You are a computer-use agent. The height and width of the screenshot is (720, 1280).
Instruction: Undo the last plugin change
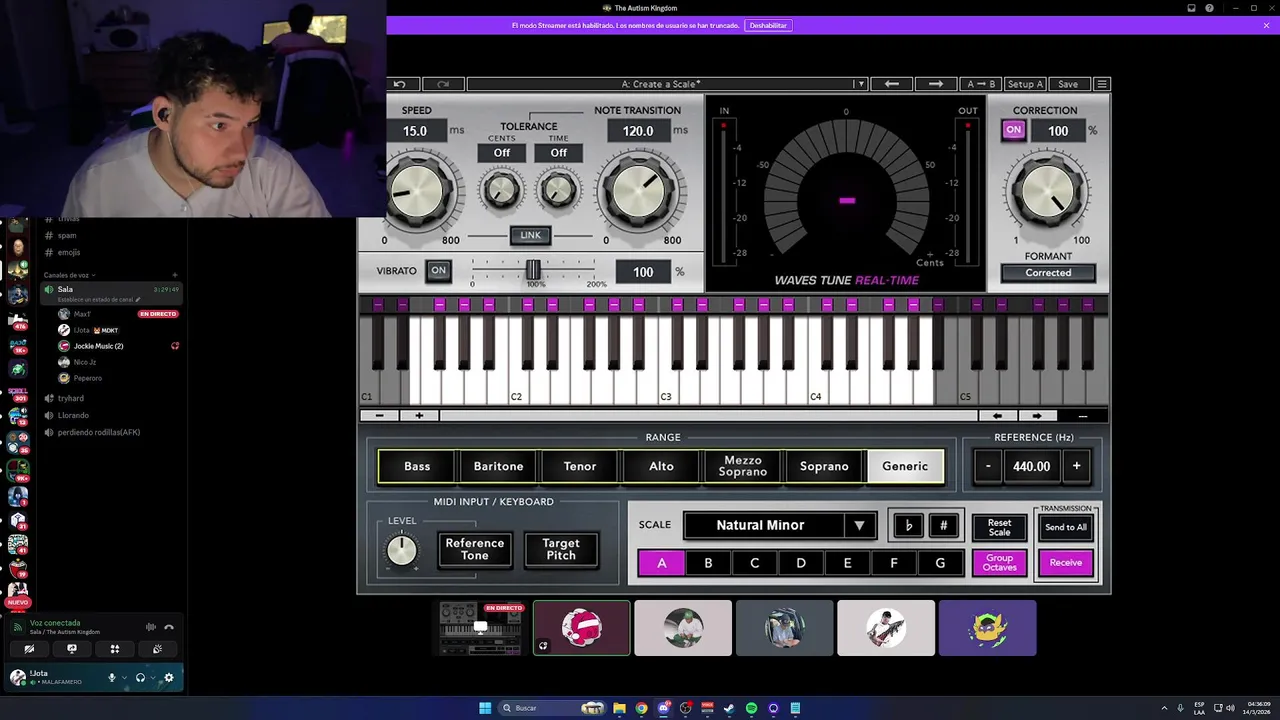(400, 84)
